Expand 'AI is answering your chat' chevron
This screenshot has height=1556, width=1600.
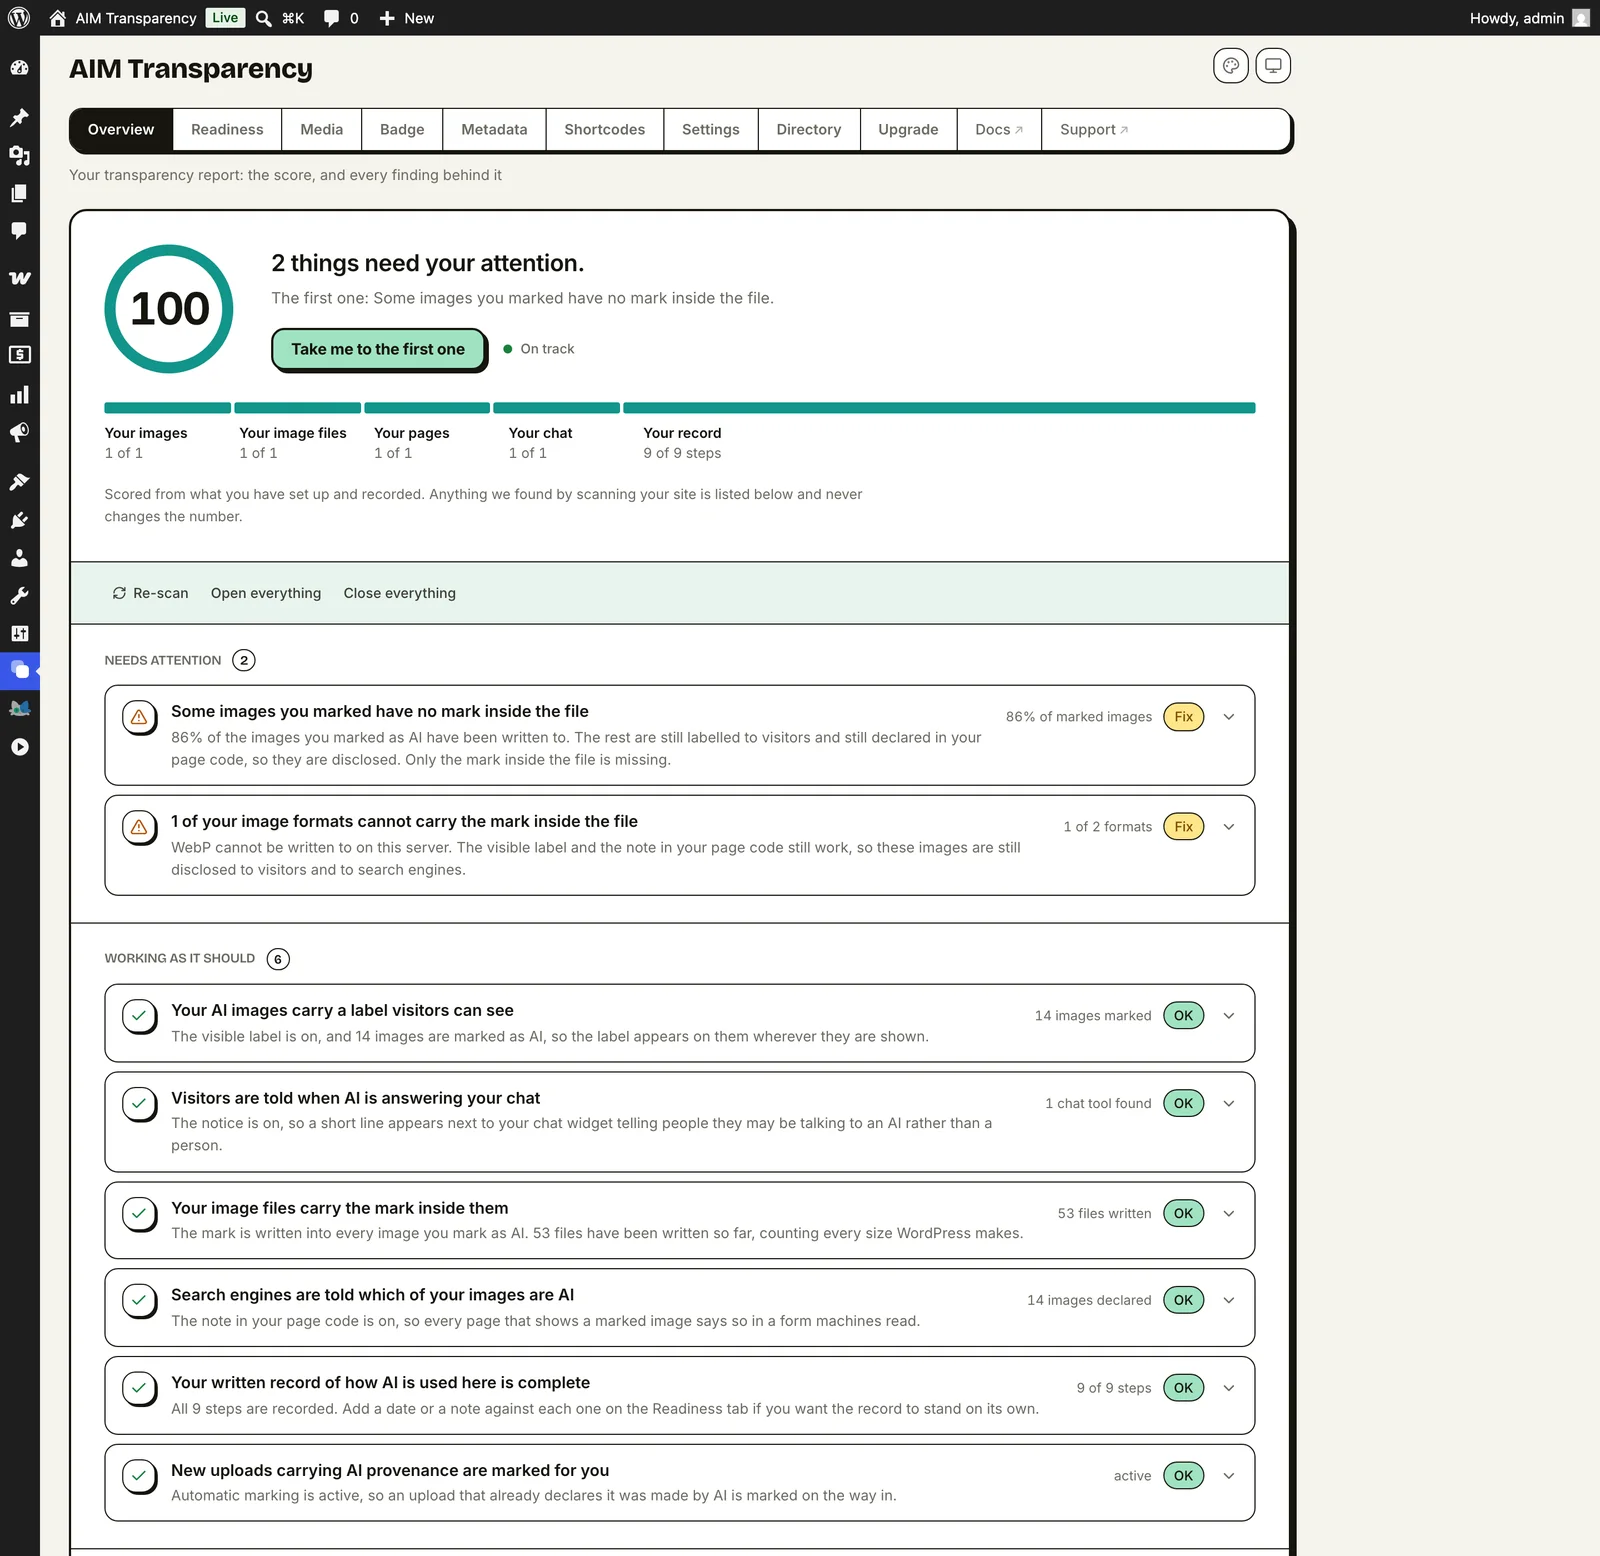(x=1229, y=1104)
